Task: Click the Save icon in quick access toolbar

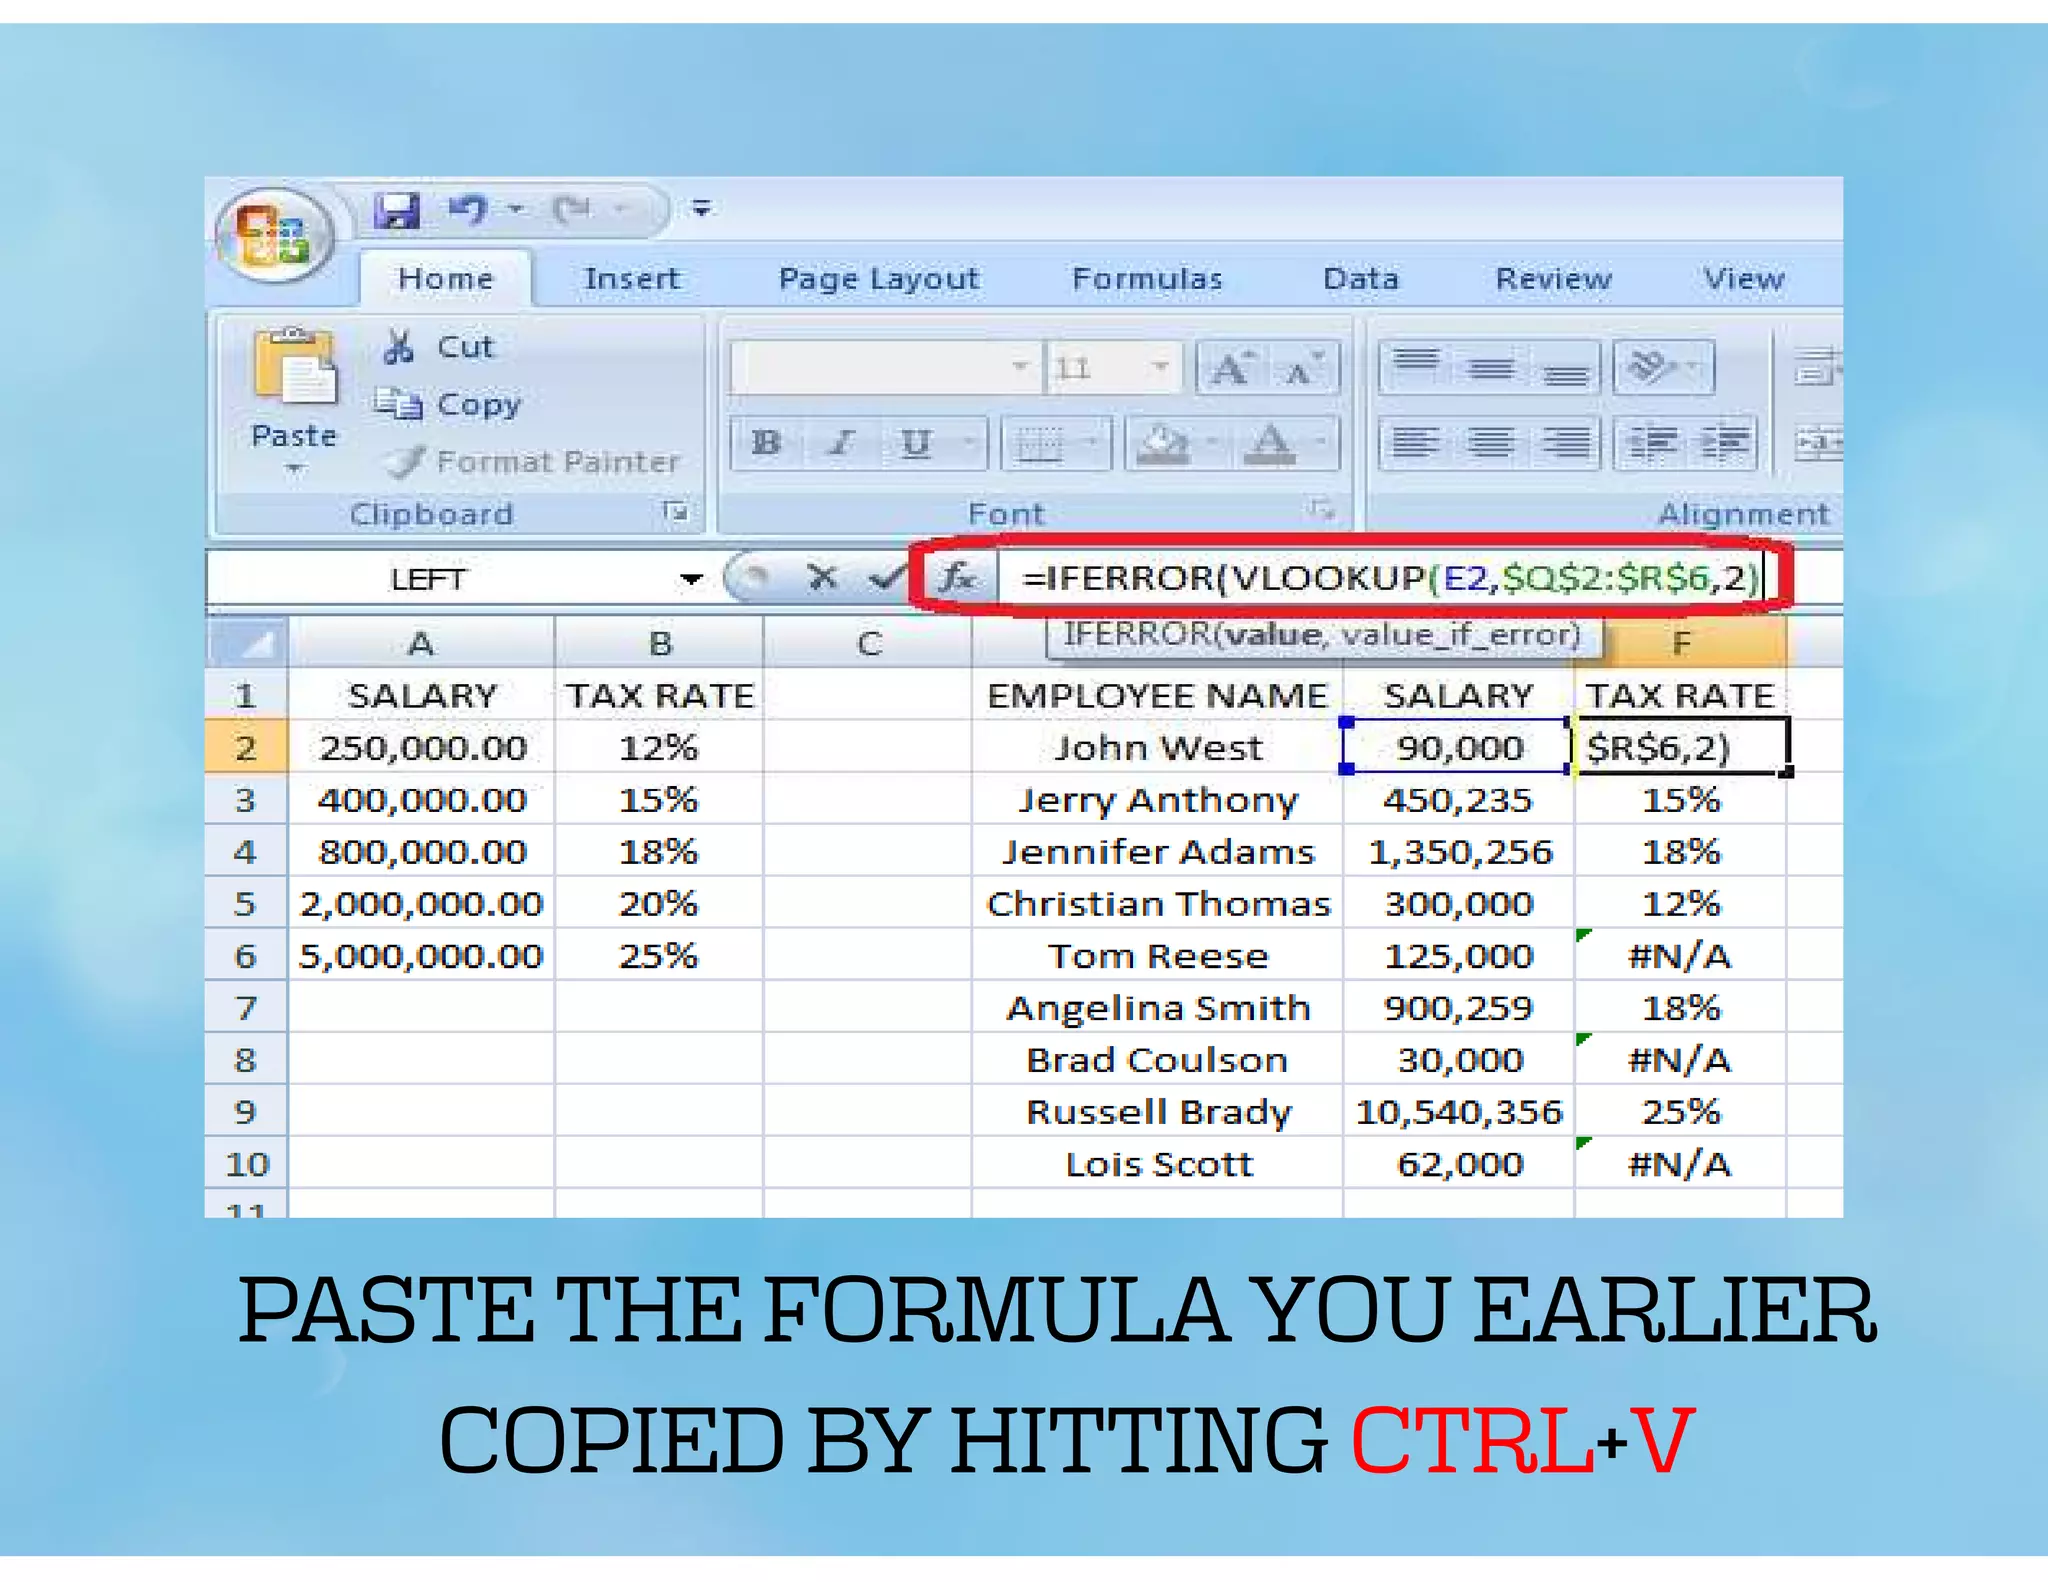Action: point(397,211)
